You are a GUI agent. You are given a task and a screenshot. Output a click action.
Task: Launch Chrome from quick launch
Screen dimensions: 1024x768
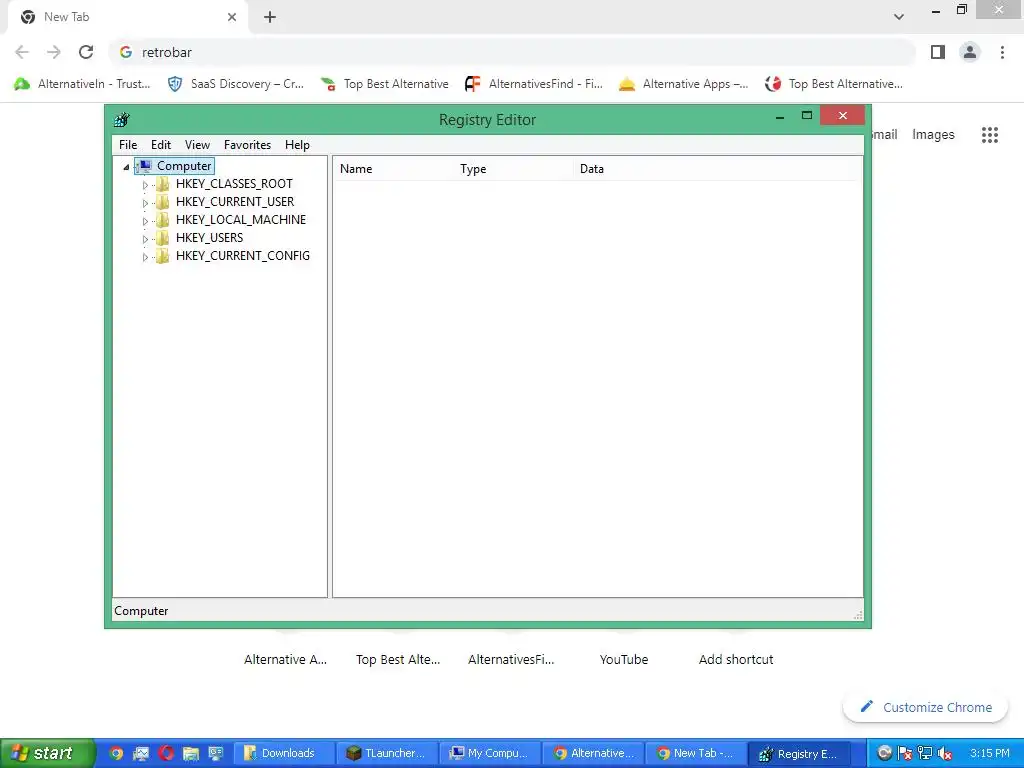tap(116, 753)
